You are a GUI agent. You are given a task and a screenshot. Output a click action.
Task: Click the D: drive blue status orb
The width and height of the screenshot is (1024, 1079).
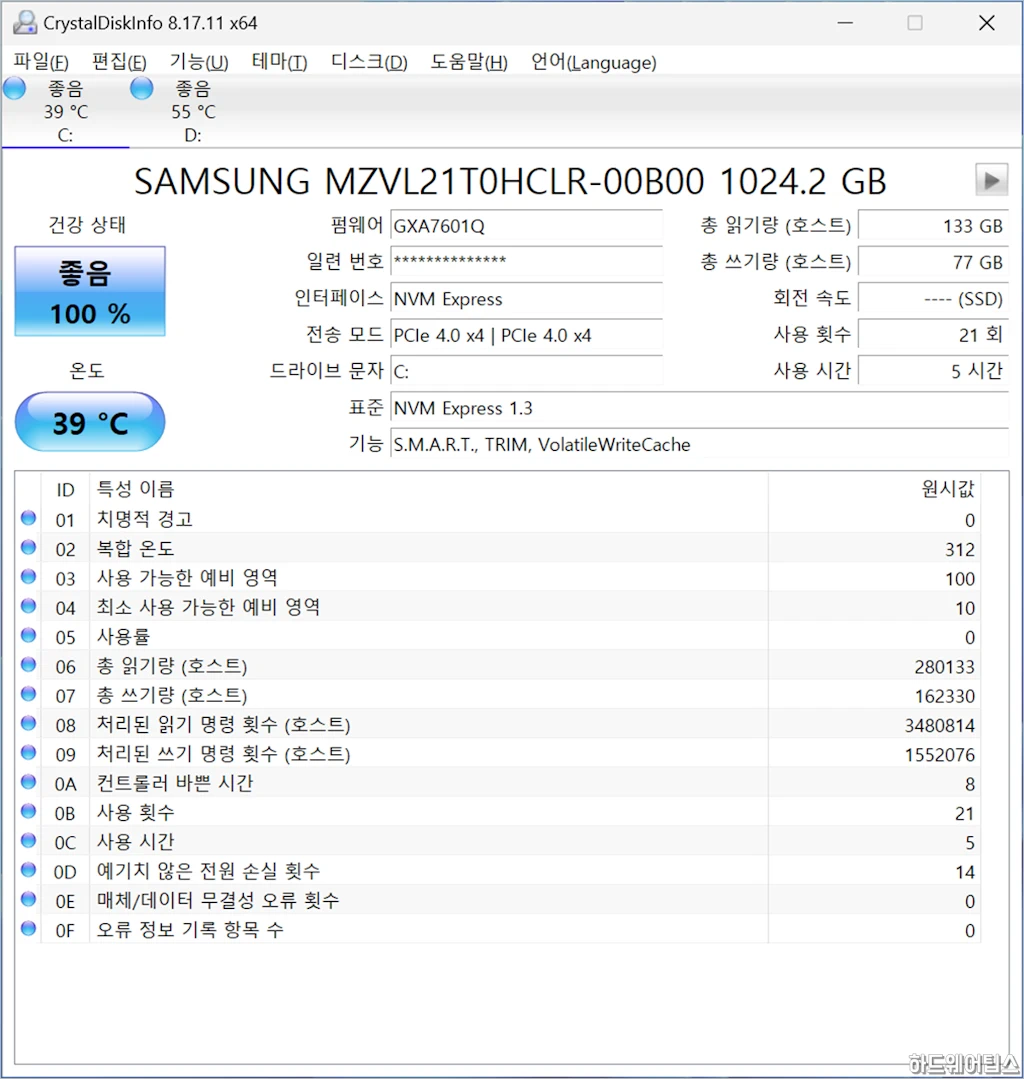coord(142,88)
